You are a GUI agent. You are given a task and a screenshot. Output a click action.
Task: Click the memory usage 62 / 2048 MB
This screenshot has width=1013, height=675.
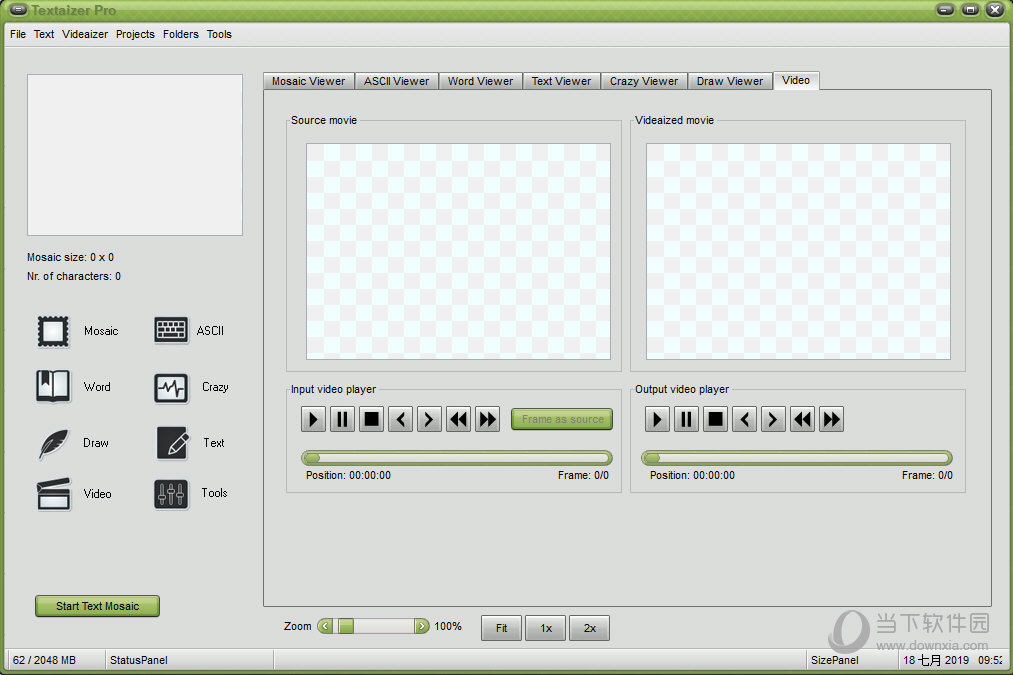coord(45,660)
